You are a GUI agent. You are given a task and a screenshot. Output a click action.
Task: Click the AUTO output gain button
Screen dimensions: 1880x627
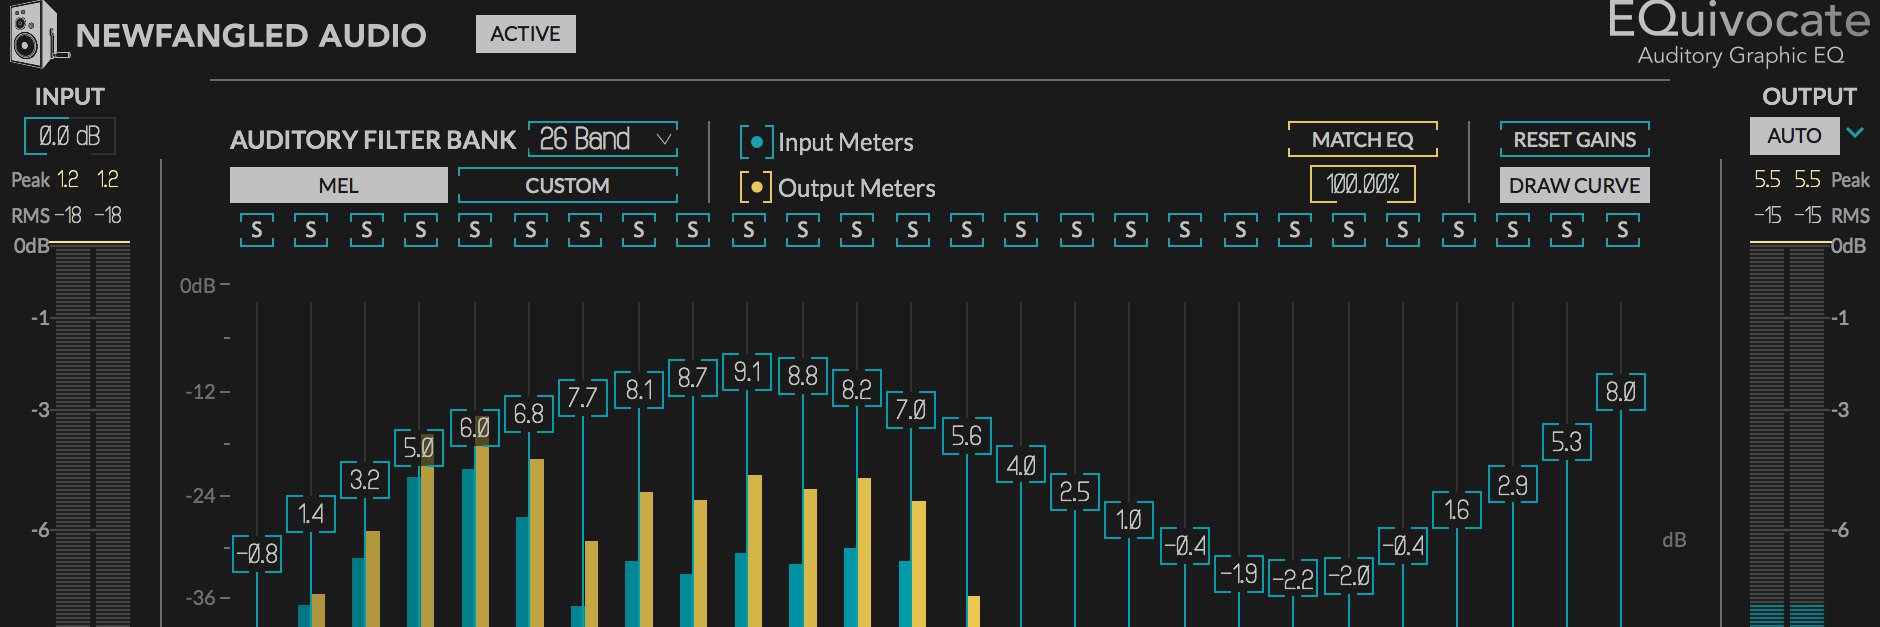1794,136
